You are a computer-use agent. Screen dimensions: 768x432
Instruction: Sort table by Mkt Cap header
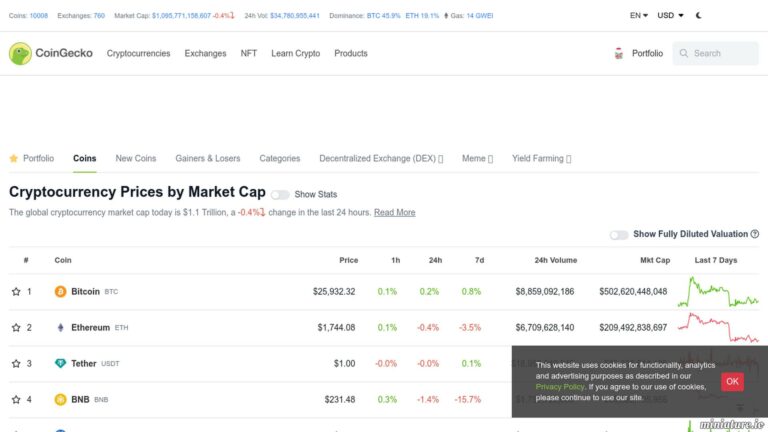655,260
